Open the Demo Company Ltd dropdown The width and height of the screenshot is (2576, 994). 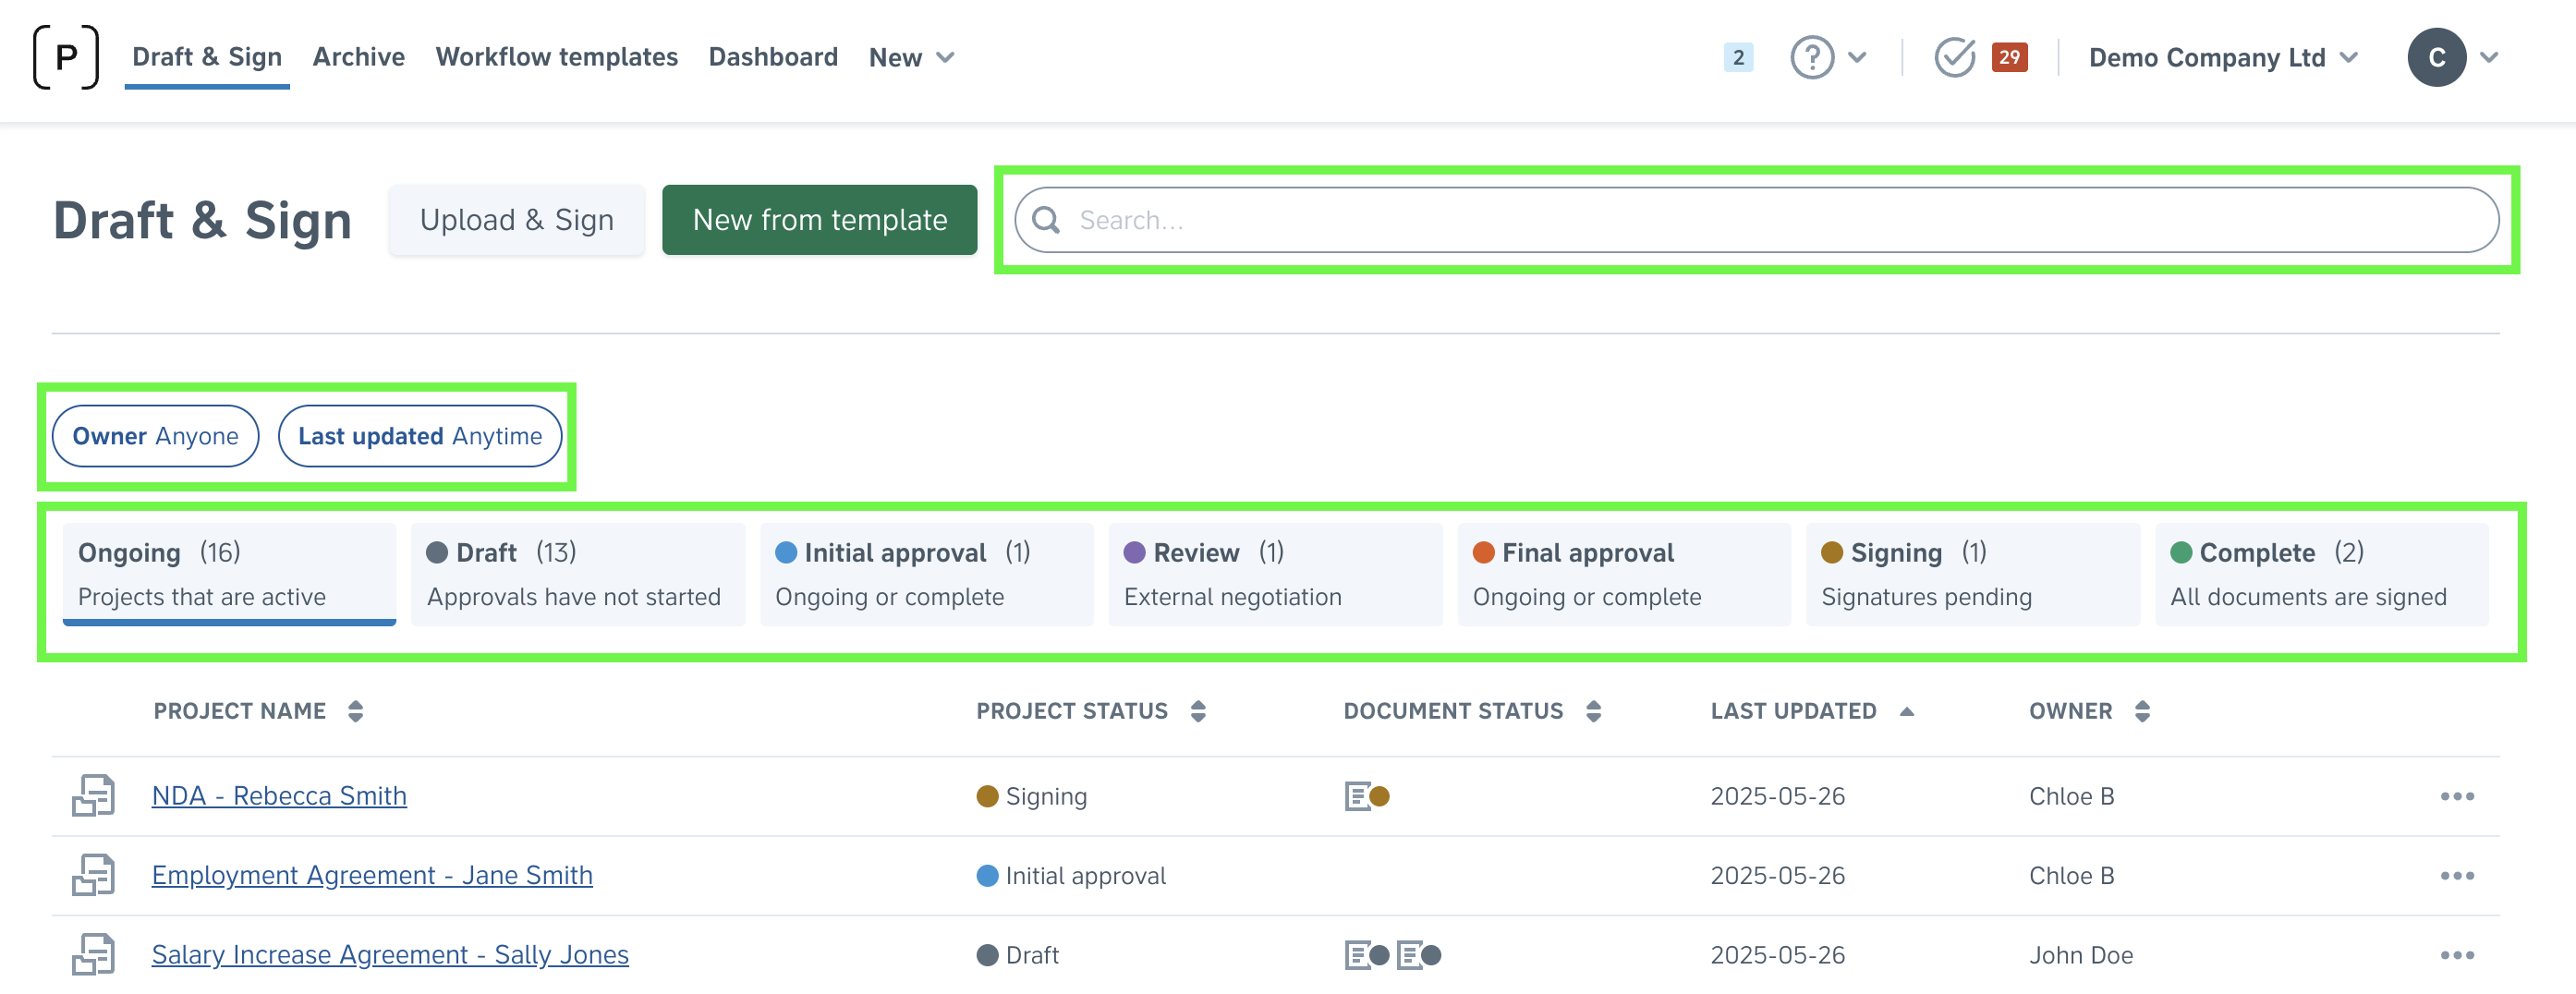coord(2223,57)
